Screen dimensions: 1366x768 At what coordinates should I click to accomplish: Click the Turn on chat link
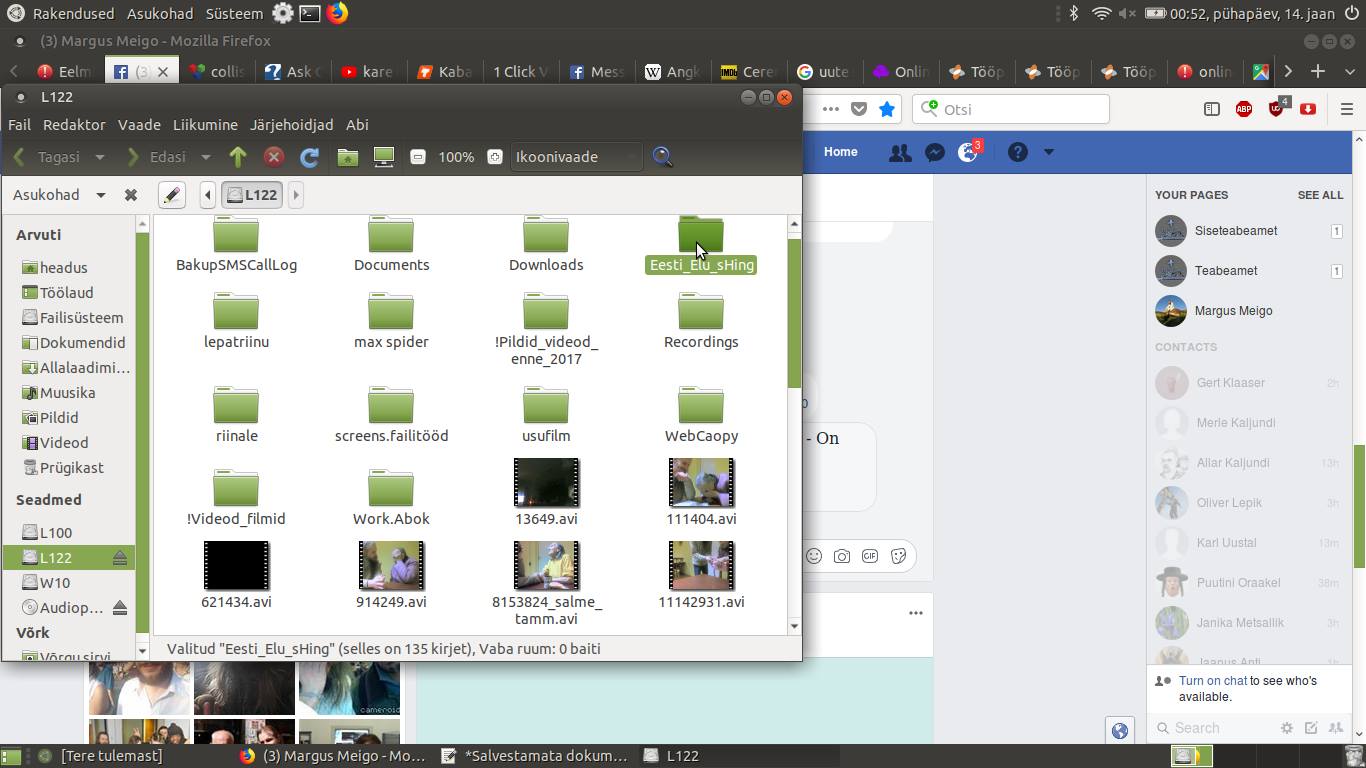coord(1212,681)
